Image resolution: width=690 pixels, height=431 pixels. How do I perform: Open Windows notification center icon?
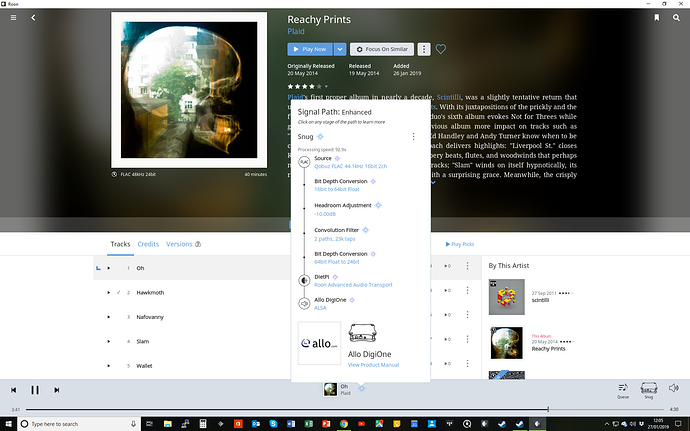678,424
